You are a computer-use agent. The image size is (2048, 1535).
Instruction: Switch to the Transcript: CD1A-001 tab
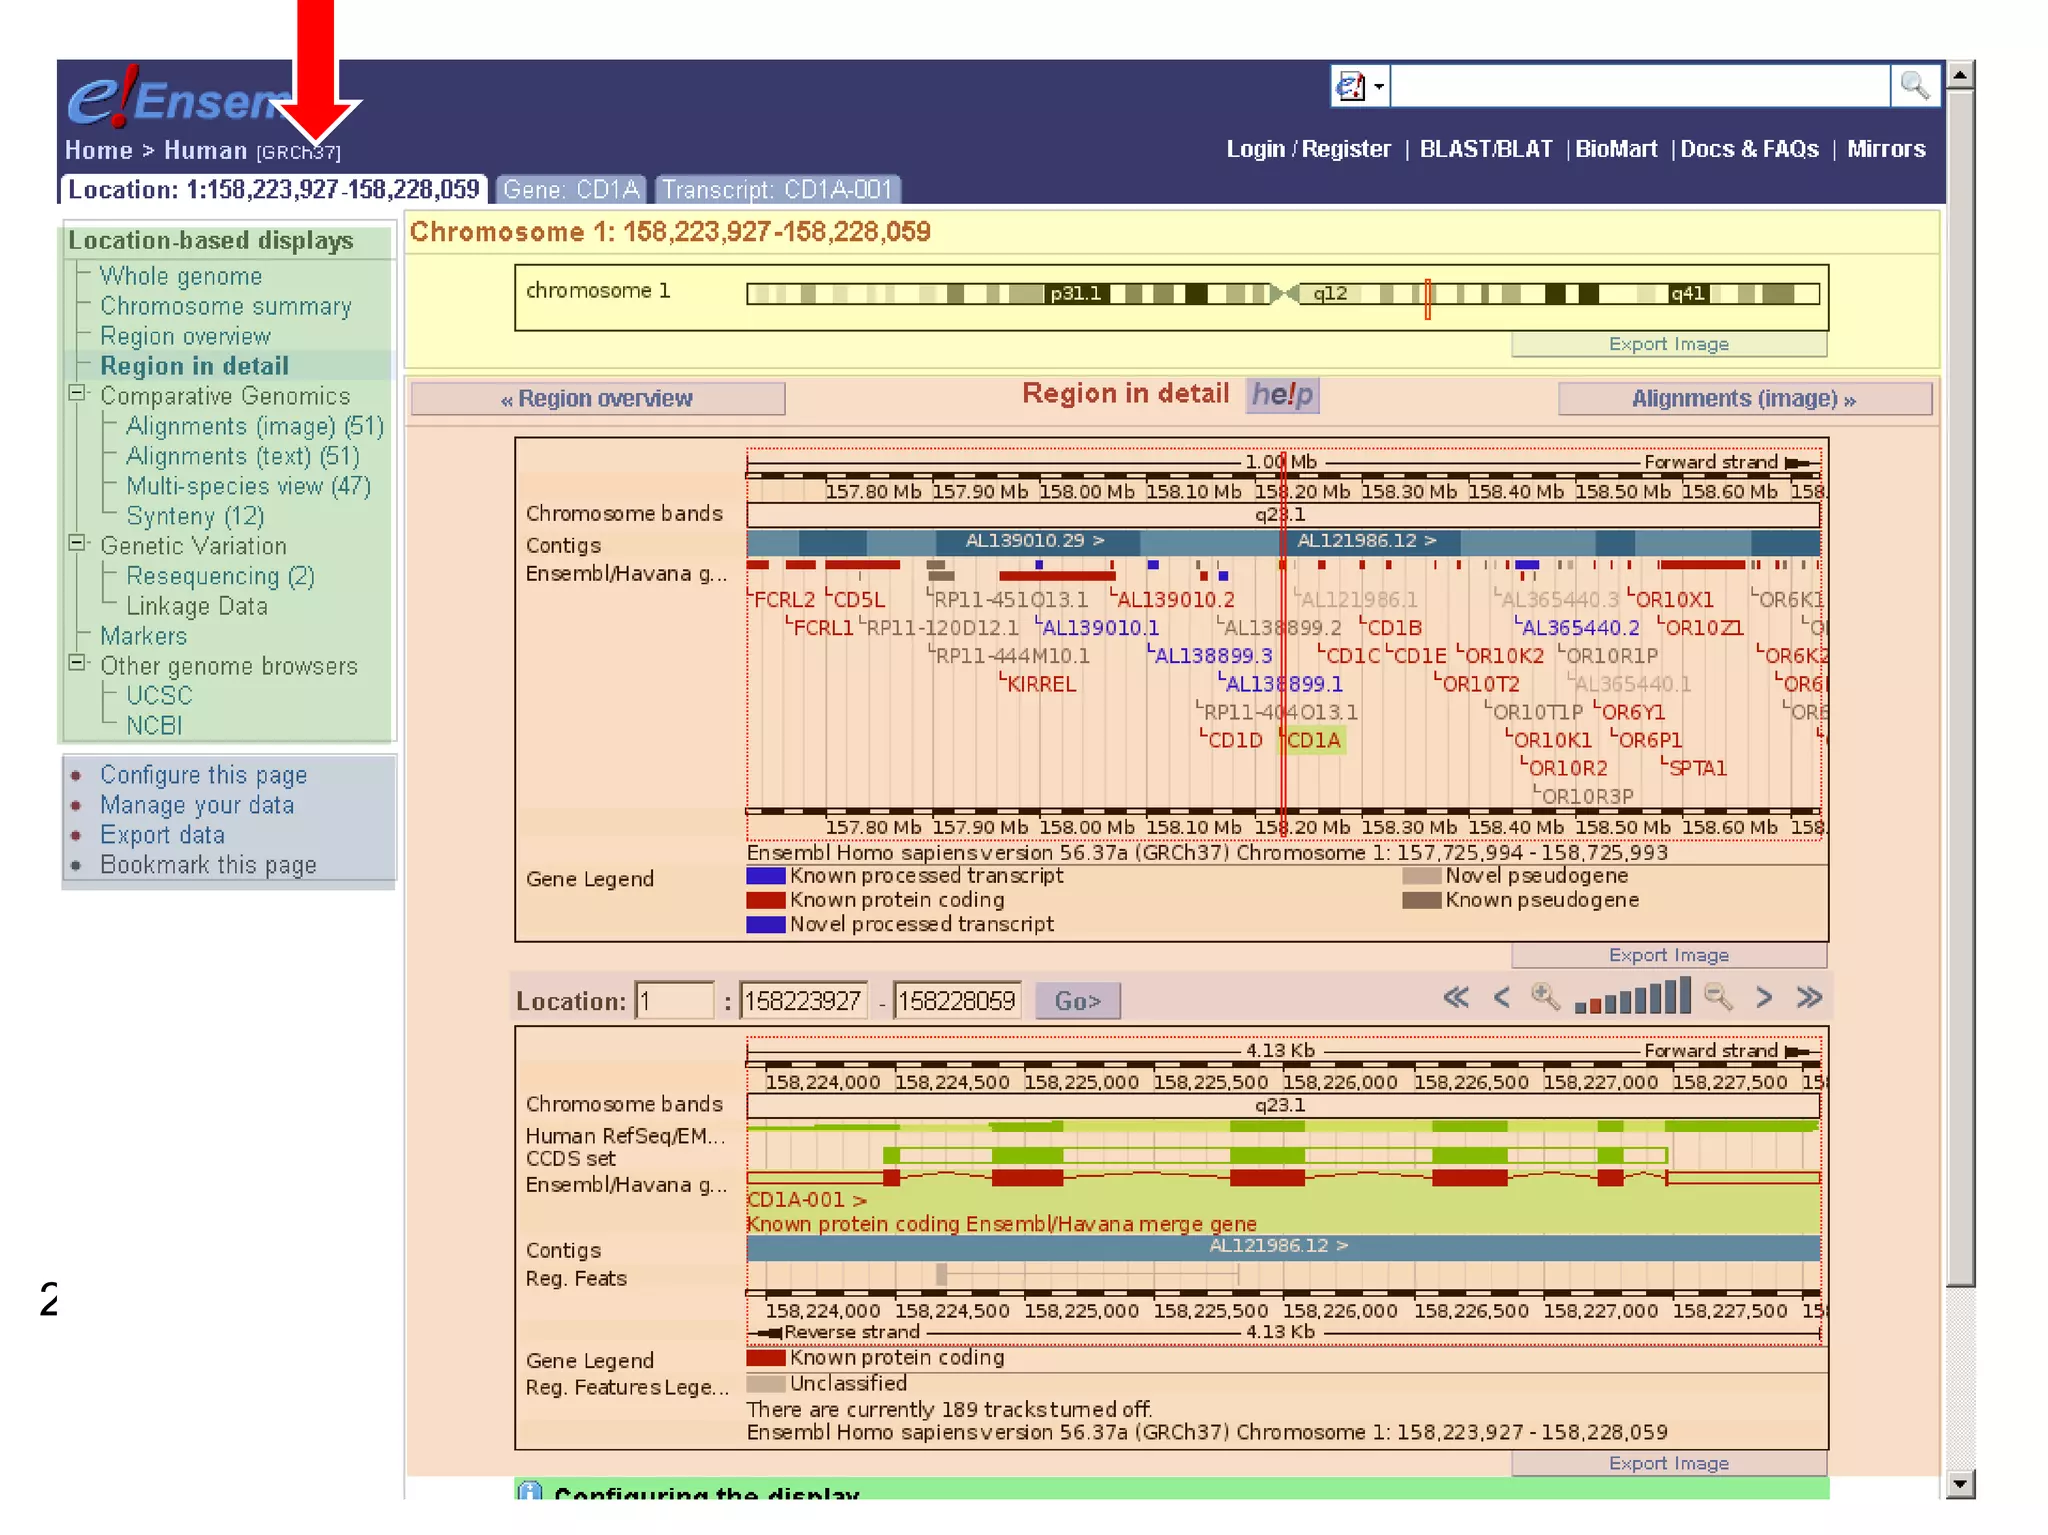pos(777,190)
